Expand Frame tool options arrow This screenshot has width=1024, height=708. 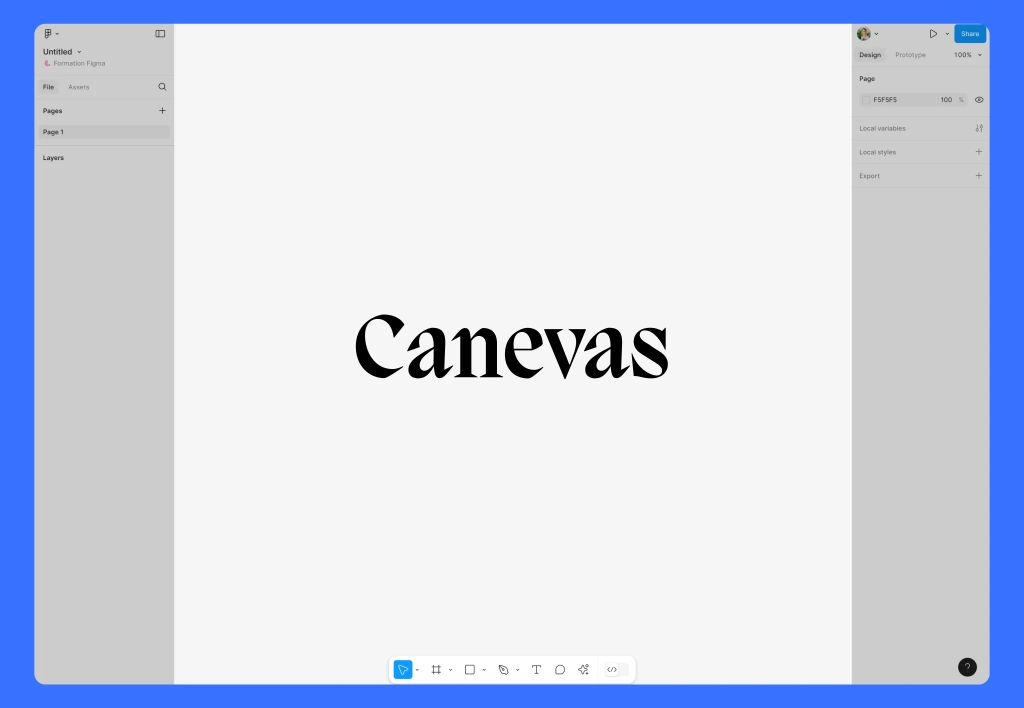[x=451, y=670]
